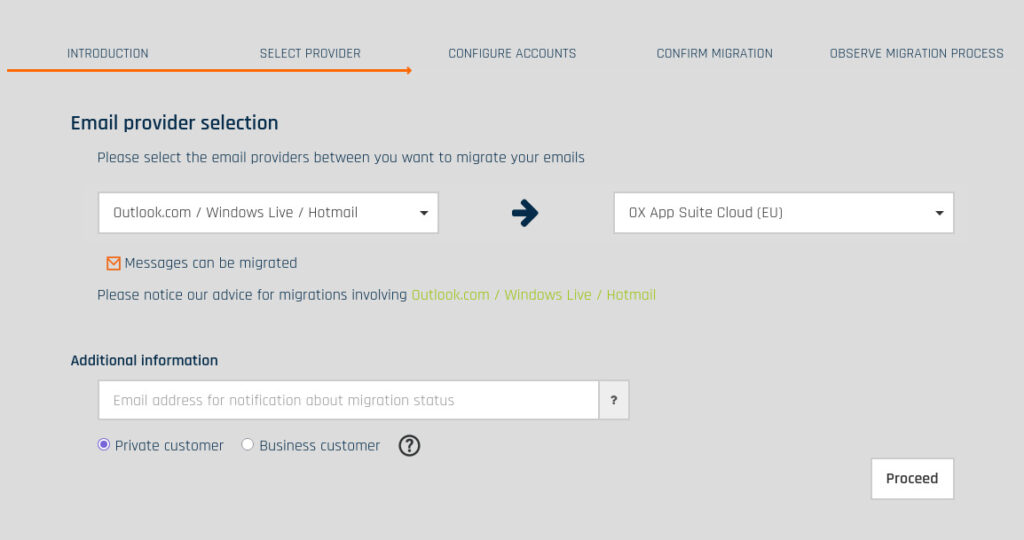Select the Private customer radio button

point(104,445)
